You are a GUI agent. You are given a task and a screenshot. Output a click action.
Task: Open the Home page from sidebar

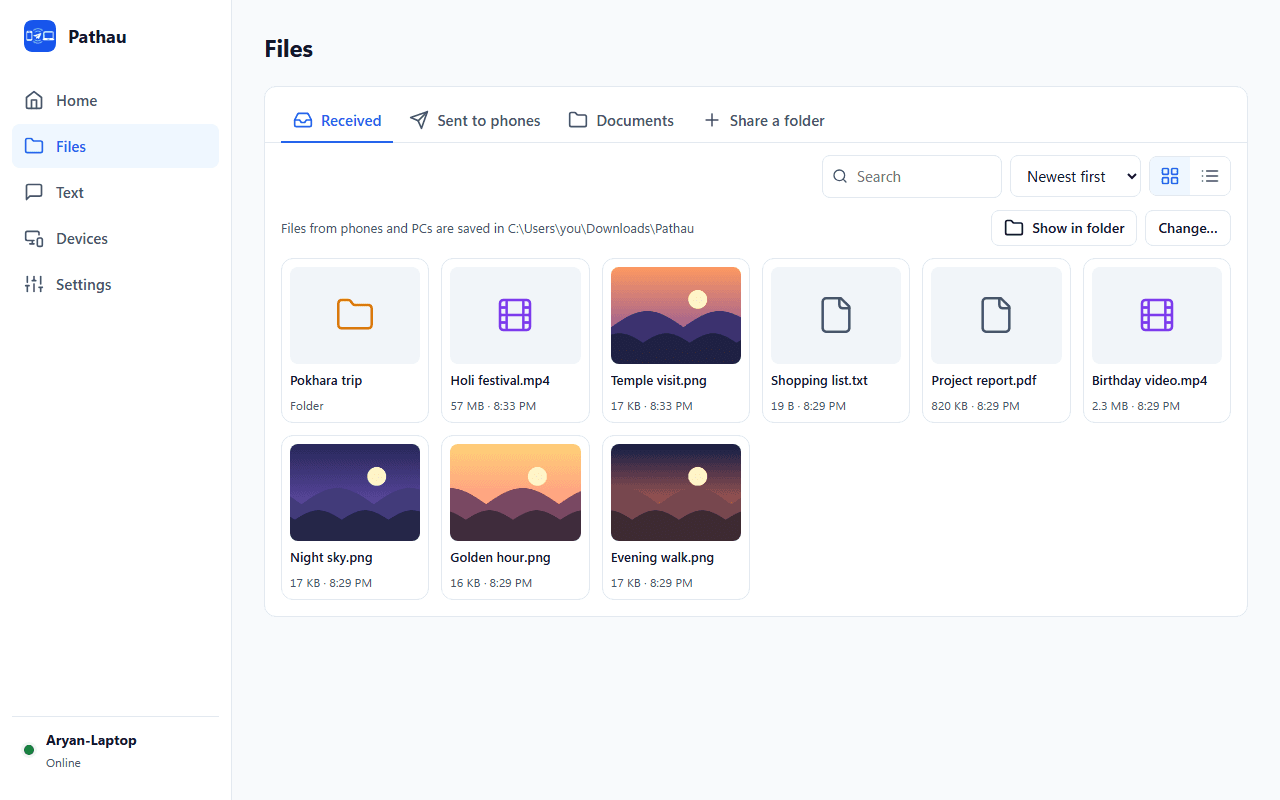[x=115, y=100]
